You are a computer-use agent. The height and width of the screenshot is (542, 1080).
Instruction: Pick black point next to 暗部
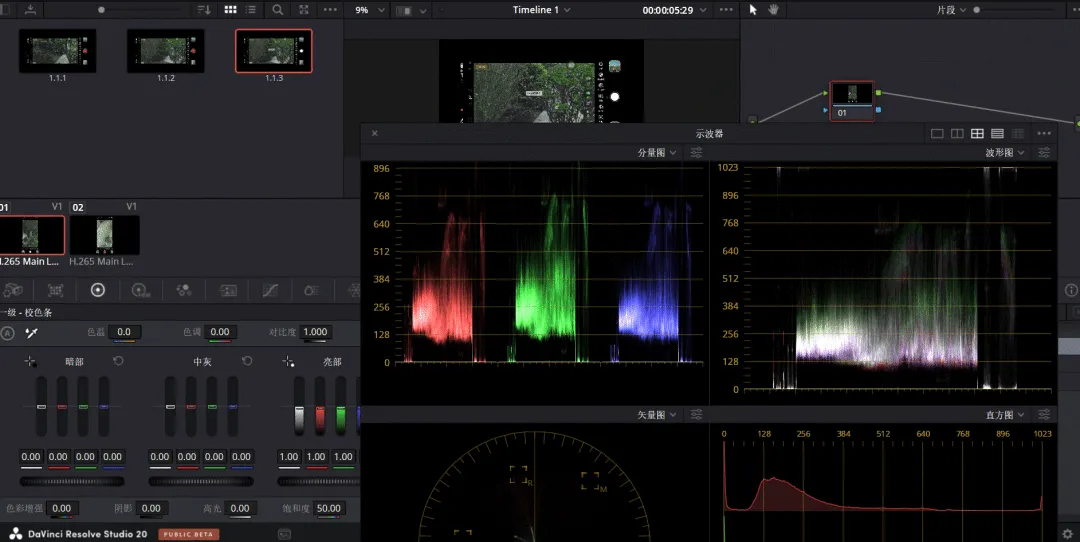tap(30, 361)
